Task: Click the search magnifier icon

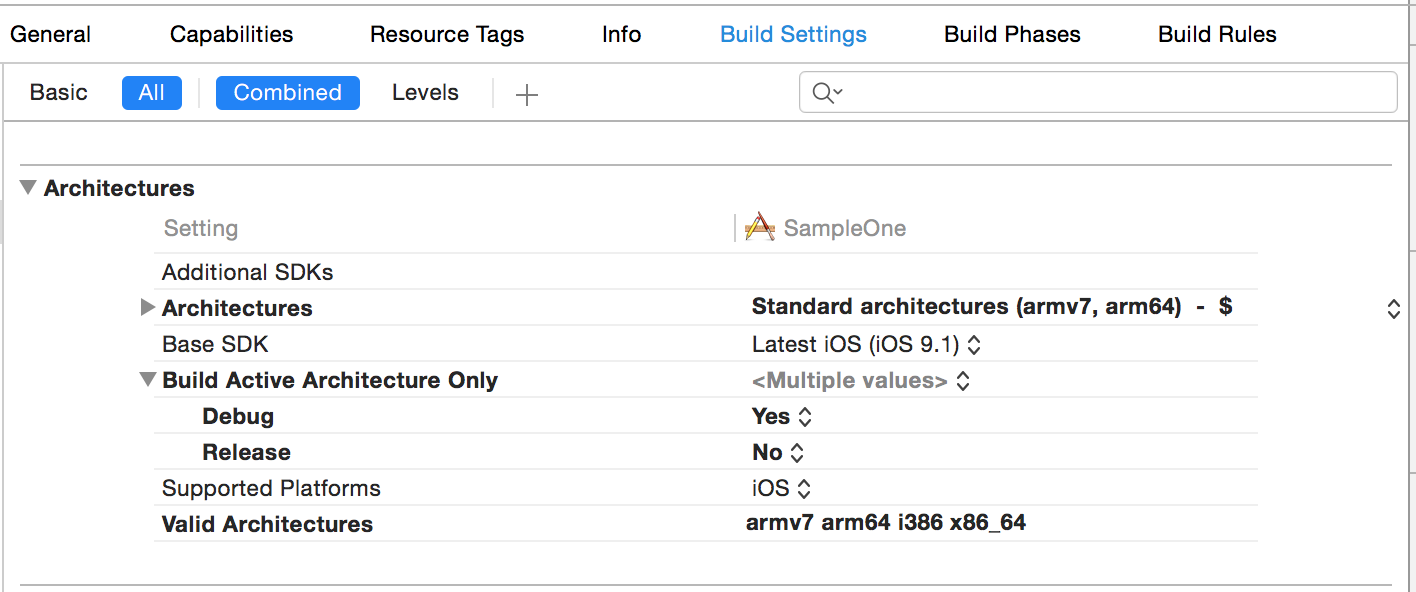Action: (827, 93)
